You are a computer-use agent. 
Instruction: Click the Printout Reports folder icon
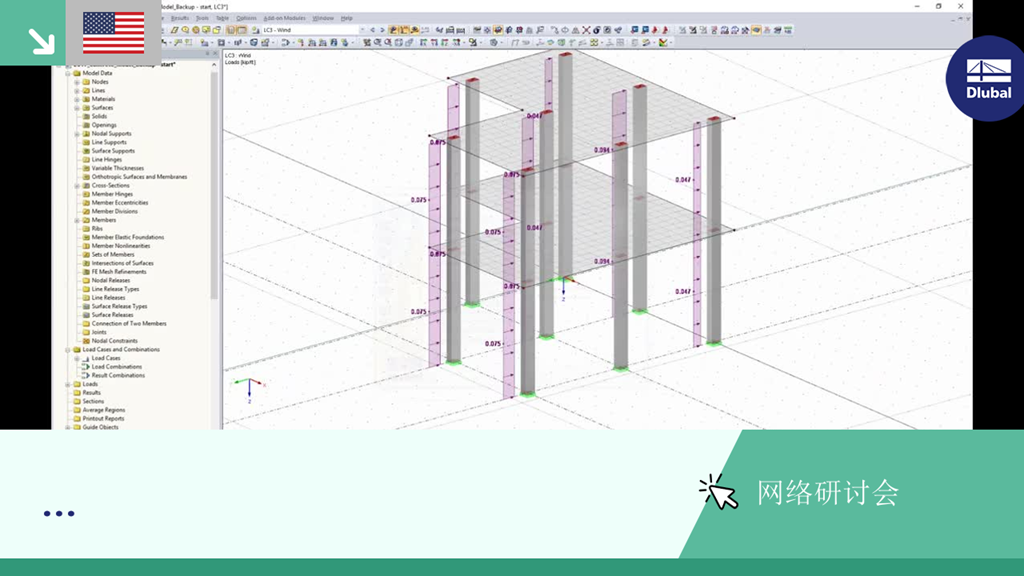coord(77,419)
